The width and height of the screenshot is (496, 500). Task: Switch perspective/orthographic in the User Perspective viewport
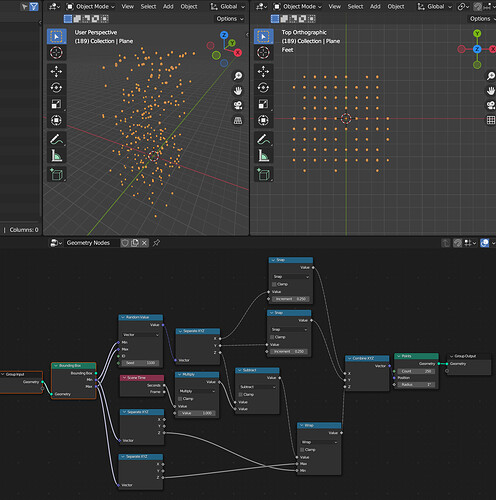238,120
